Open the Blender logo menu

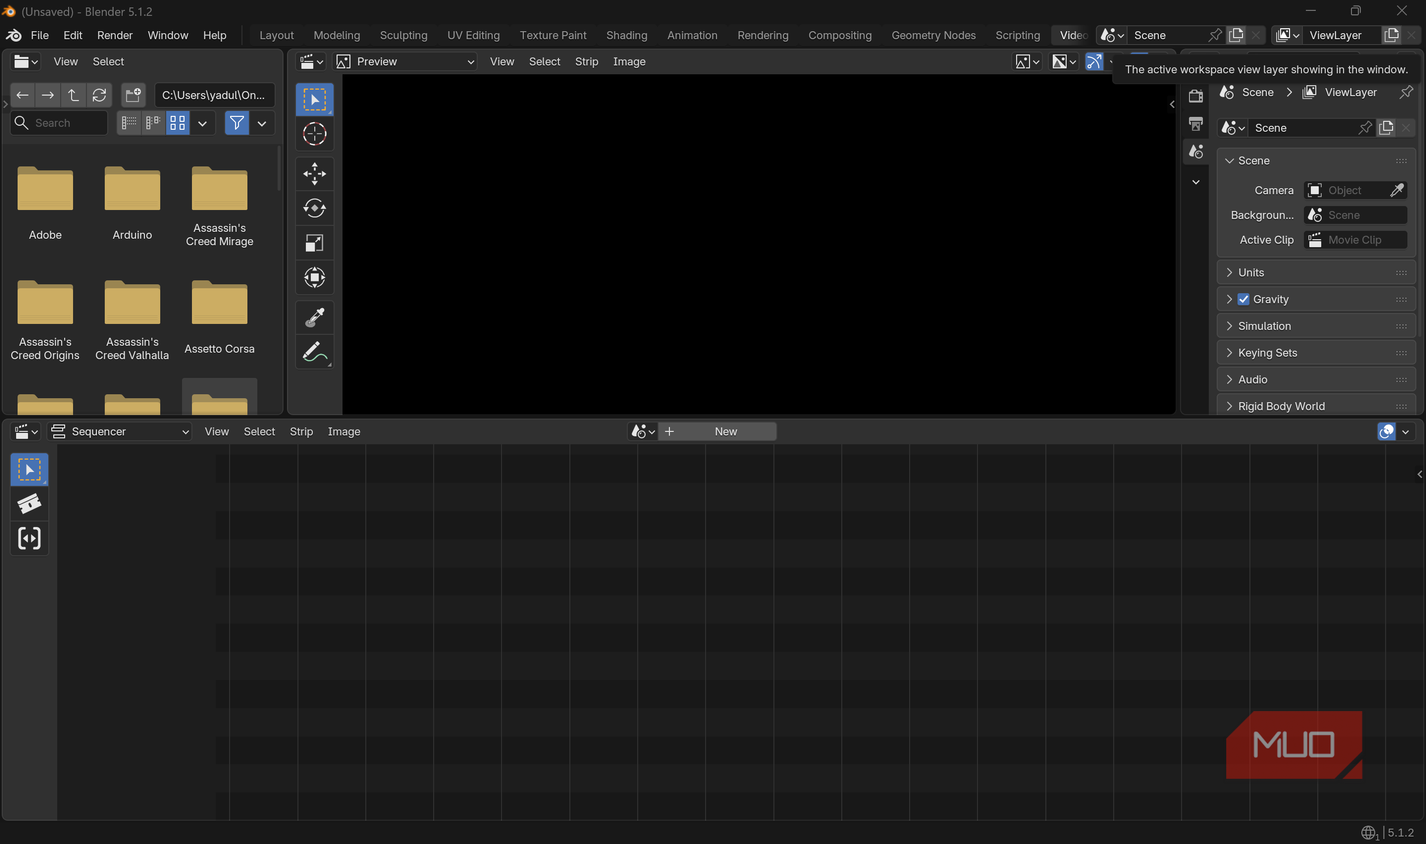(x=14, y=35)
